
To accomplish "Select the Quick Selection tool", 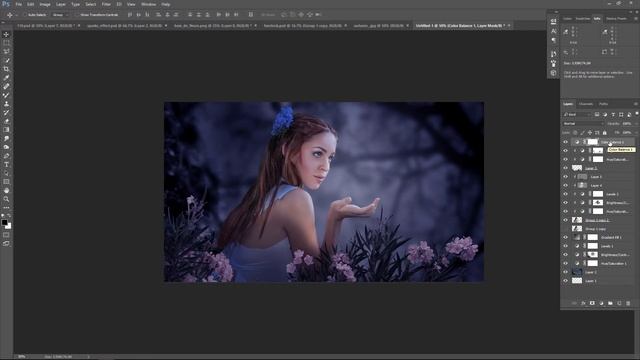I will (x=6, y=60).
